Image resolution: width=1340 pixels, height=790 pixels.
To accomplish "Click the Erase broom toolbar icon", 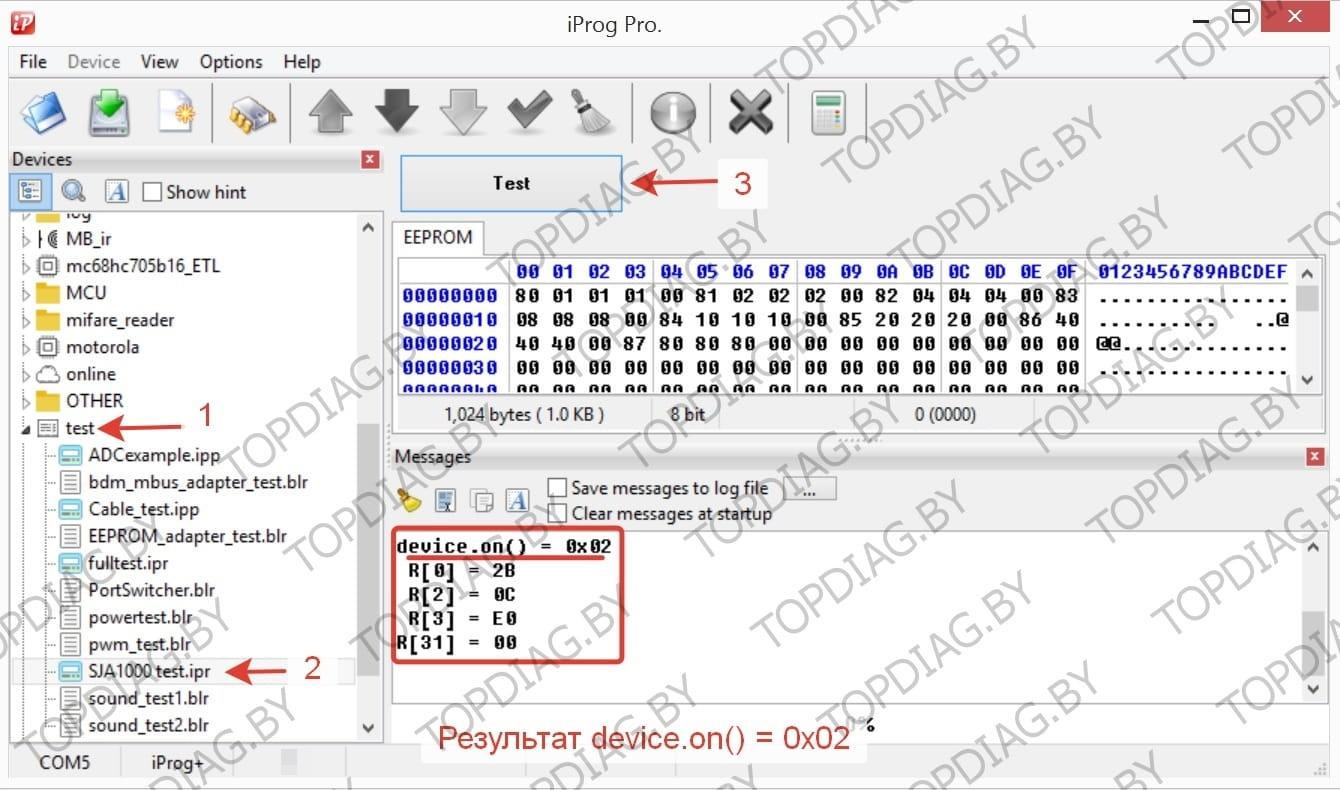I will pyautogui.click(x=591, y=112).
